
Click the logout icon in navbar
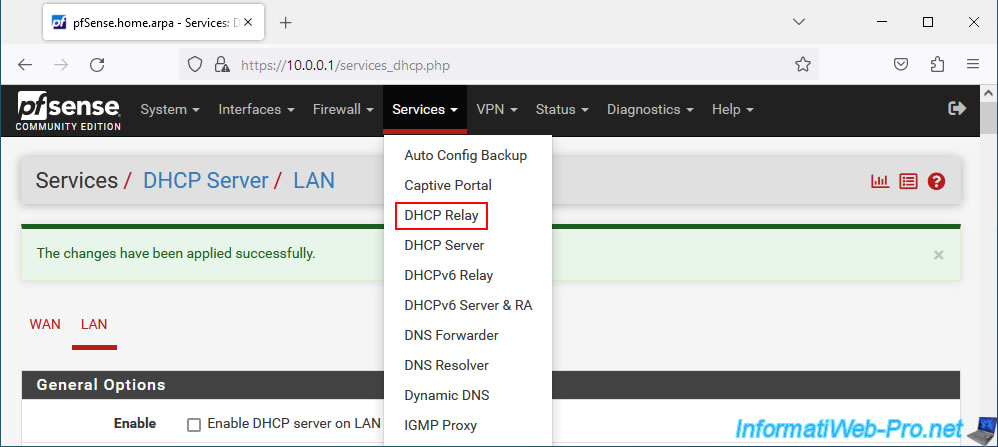coord(957,109)
